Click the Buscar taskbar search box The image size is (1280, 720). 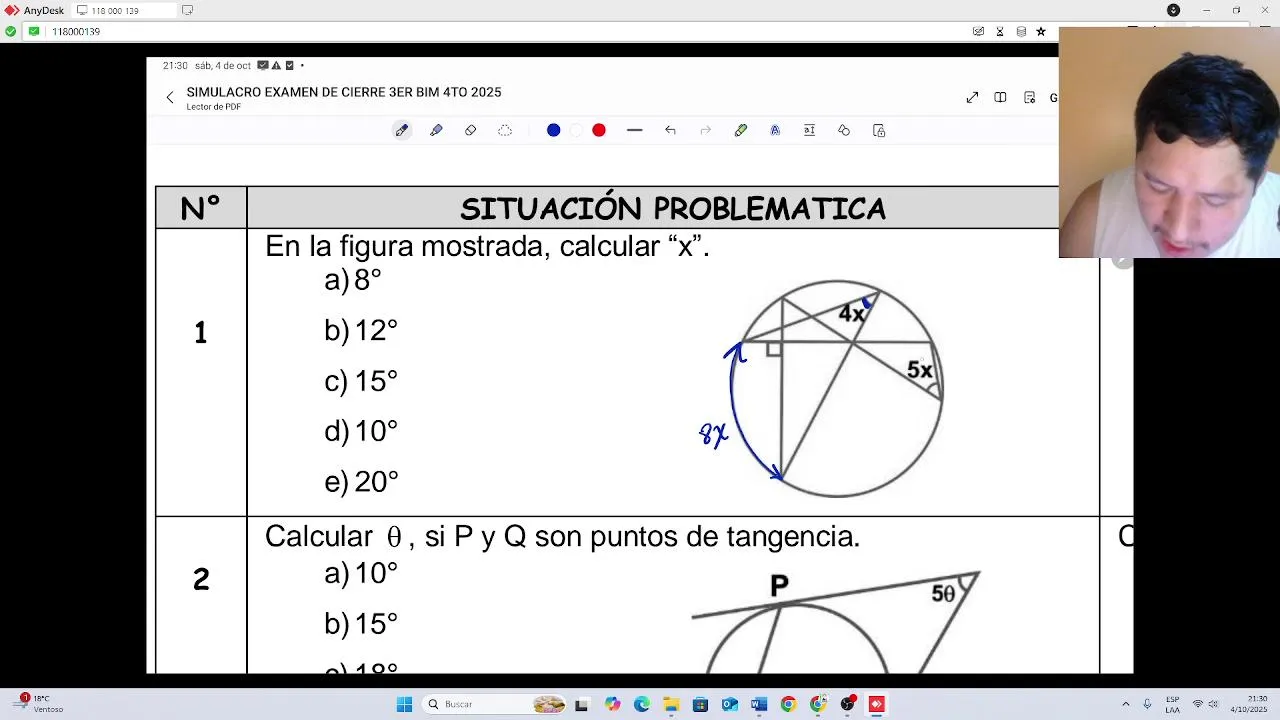coord(495,704)
